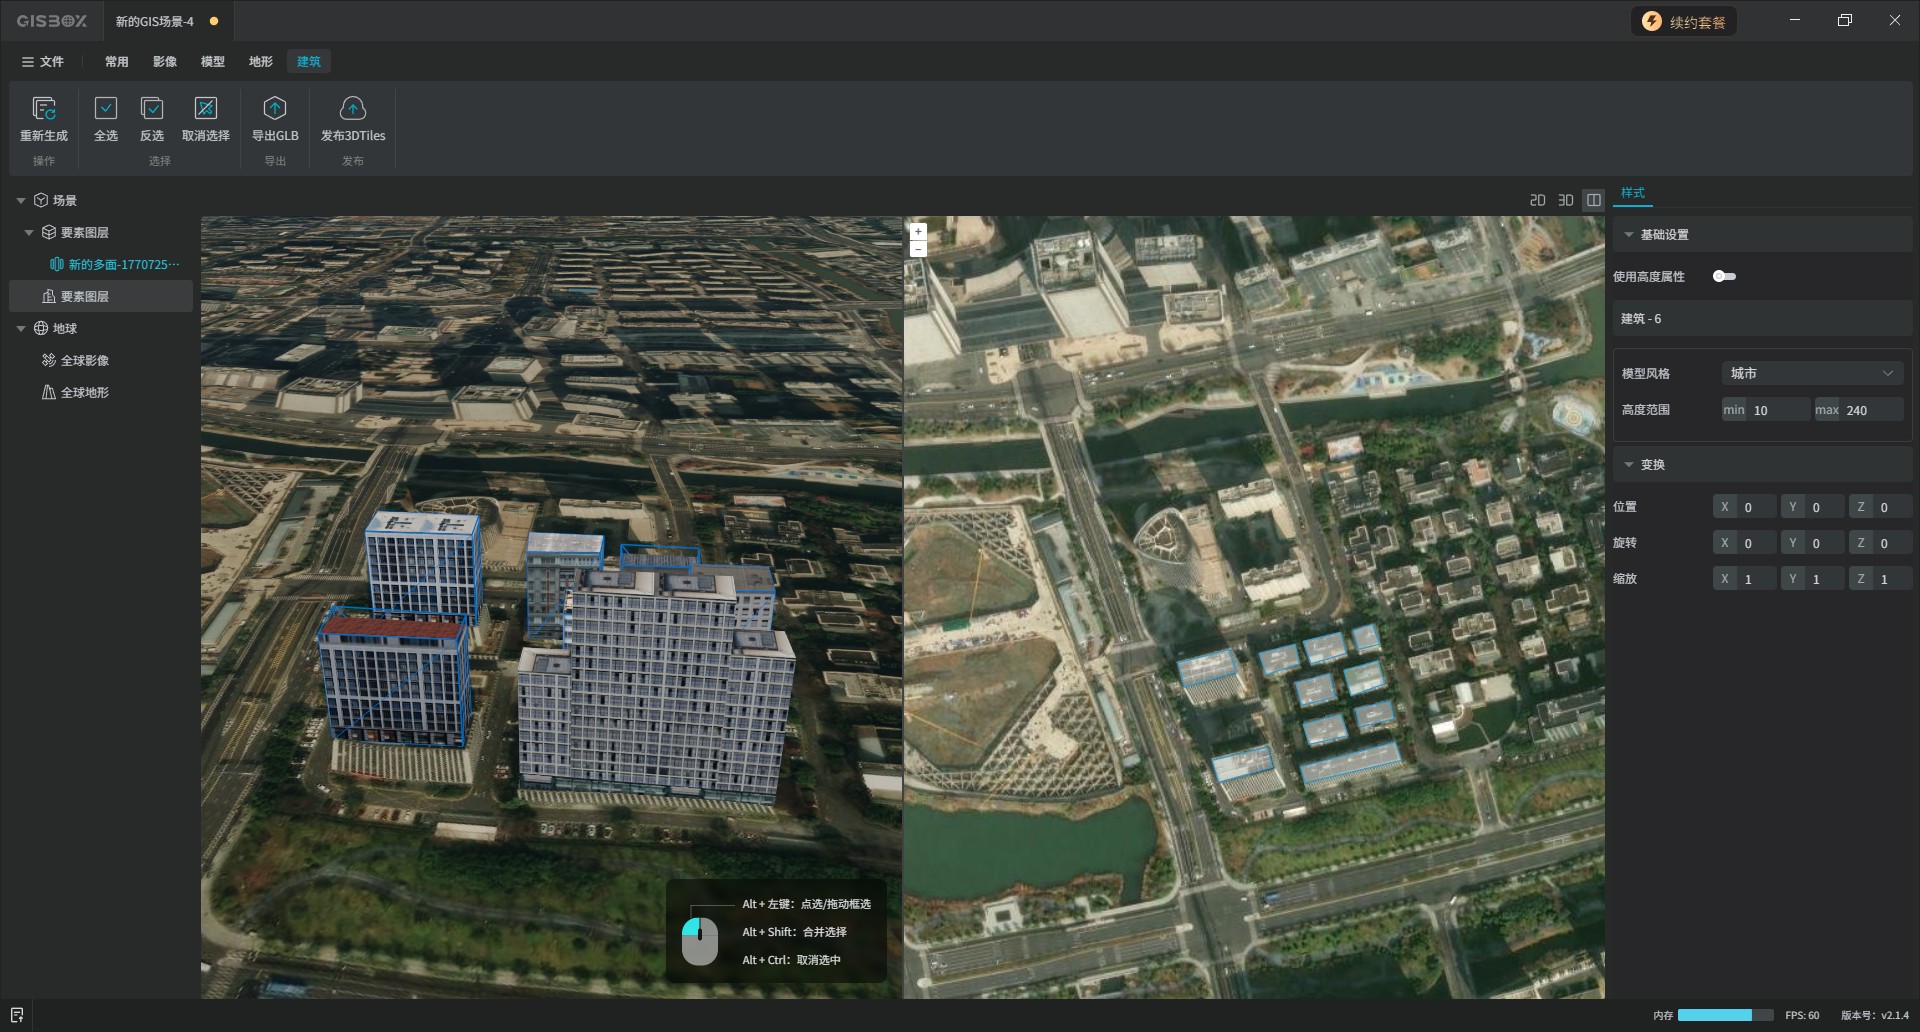Zoom in on the 2D map
The width and height of the screenshot is (1920, 1032).
918,231
